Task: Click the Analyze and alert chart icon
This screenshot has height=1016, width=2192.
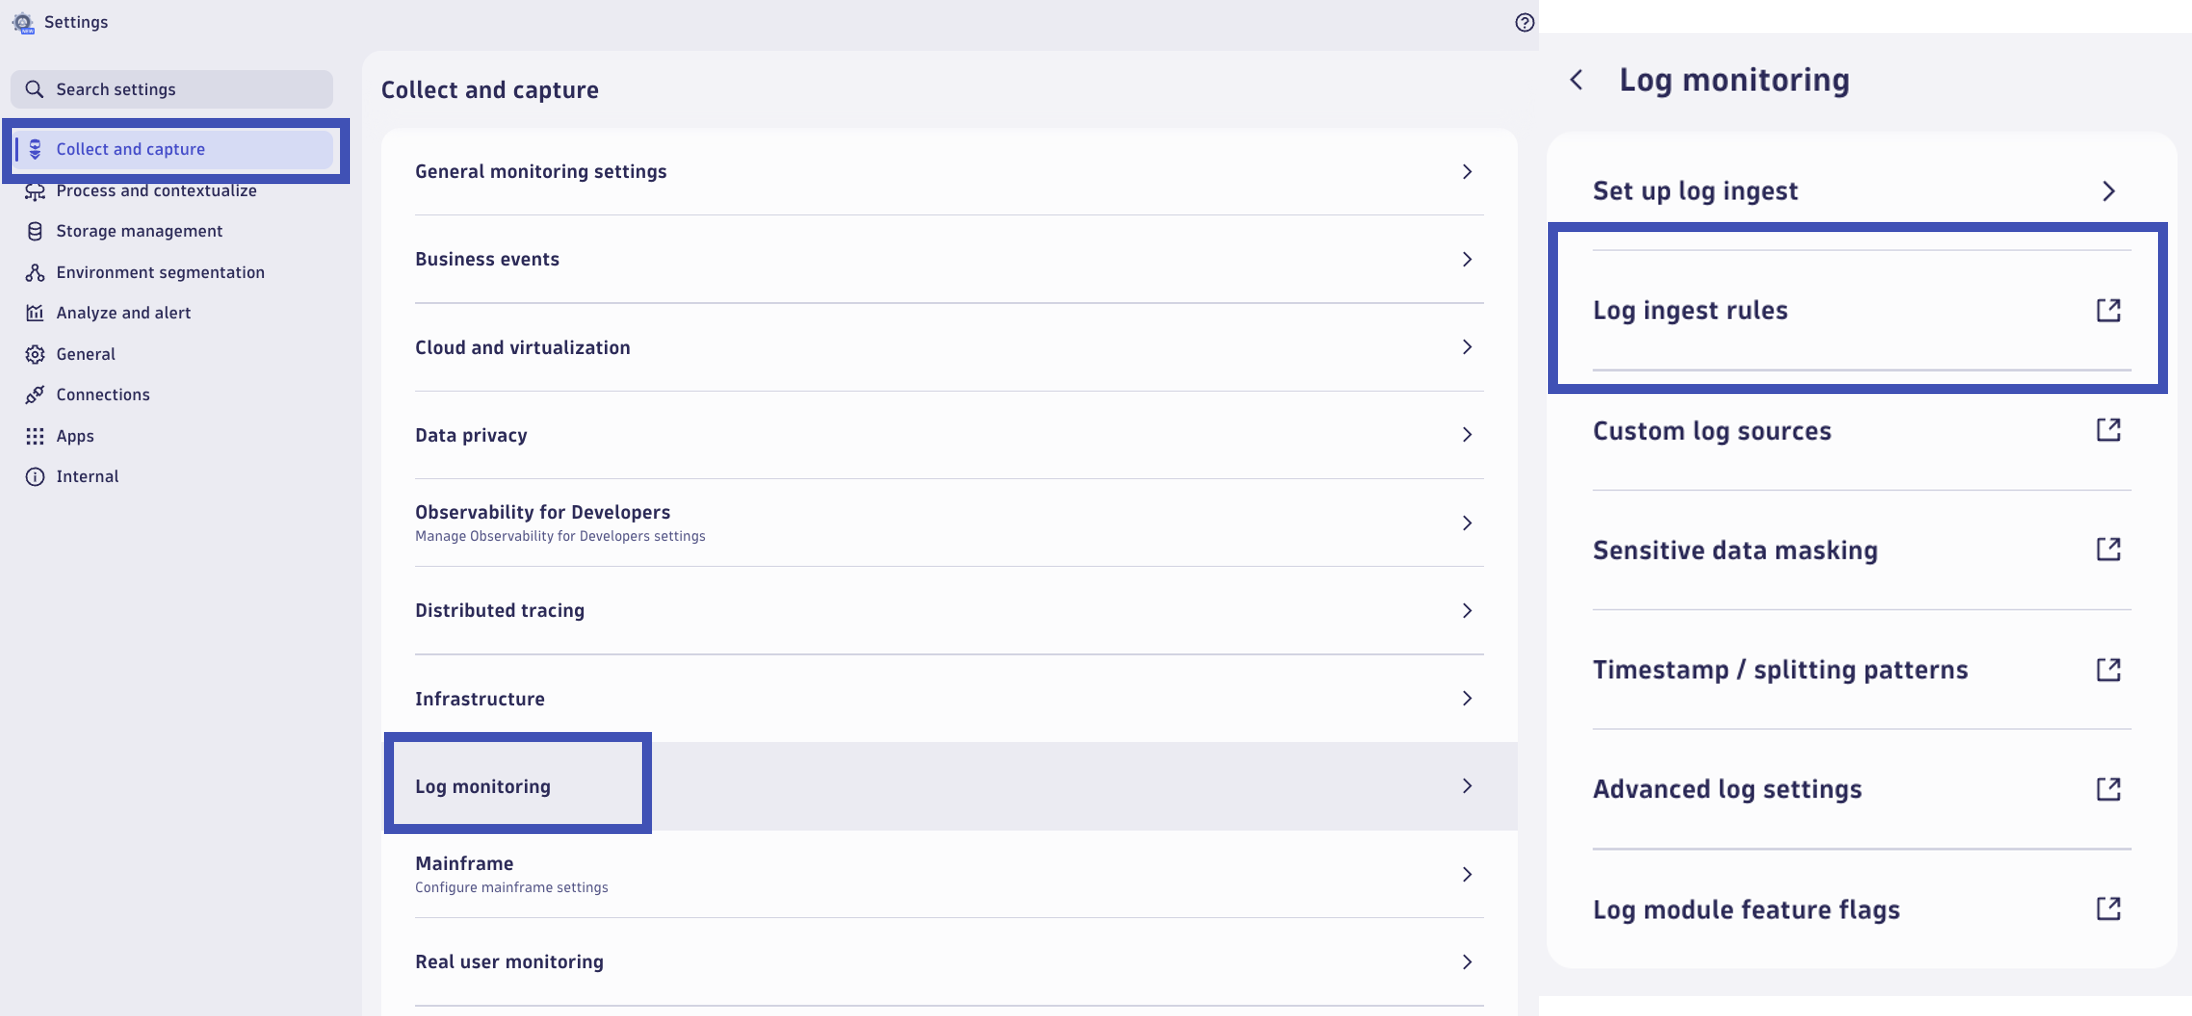Action: coord(35,313)
